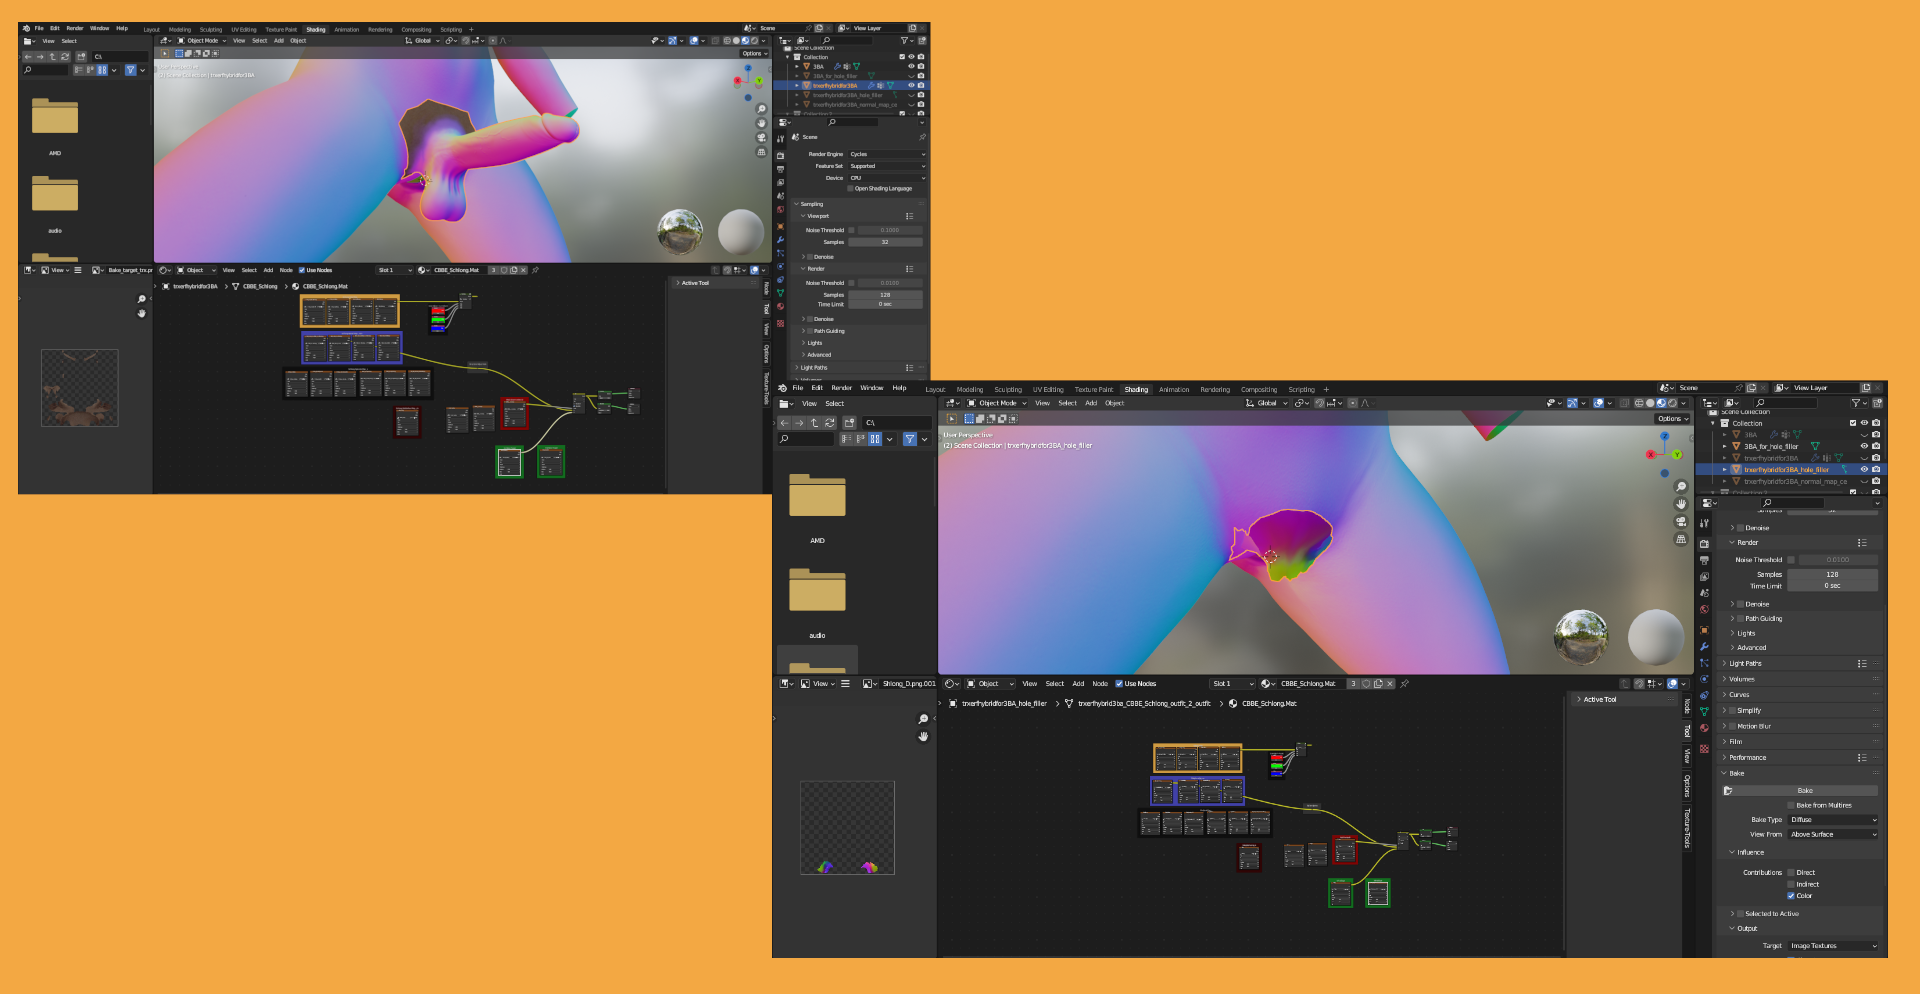Screen dimensions: 1920x994
Task: Switch to Compositing workspace in front window
Action: (x=1259, y=390)
